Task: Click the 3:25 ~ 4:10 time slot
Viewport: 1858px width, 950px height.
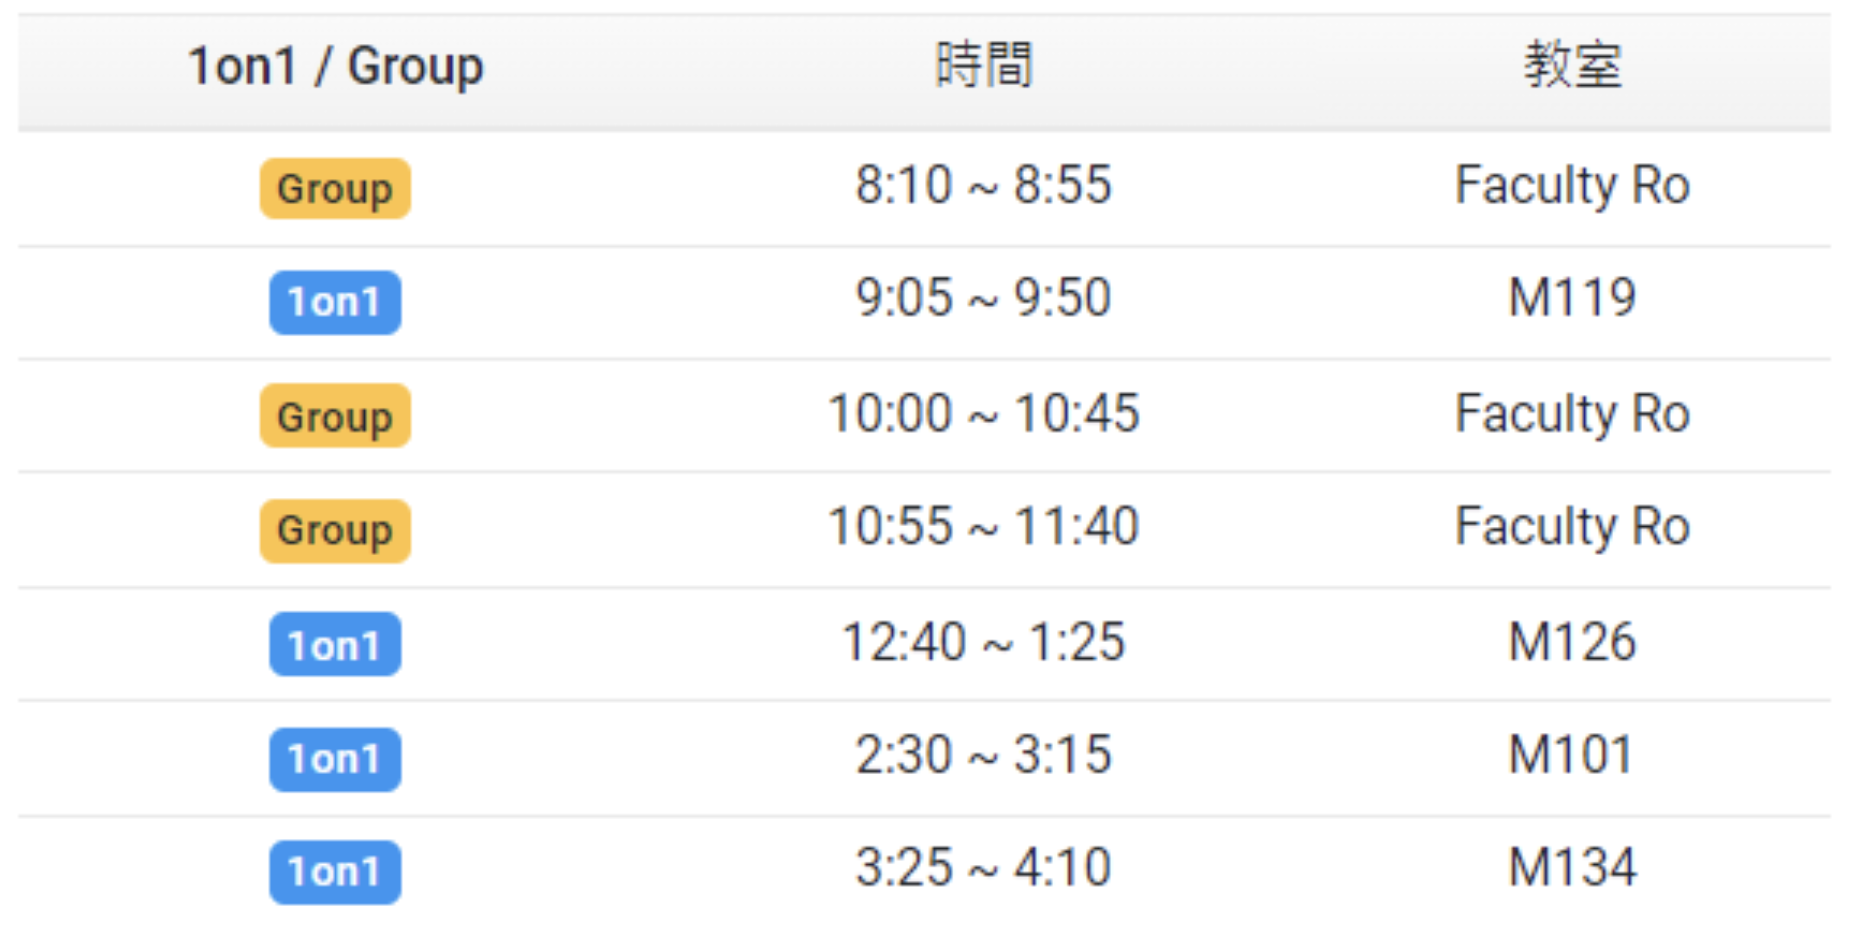Action: click(x=983, y=867)
